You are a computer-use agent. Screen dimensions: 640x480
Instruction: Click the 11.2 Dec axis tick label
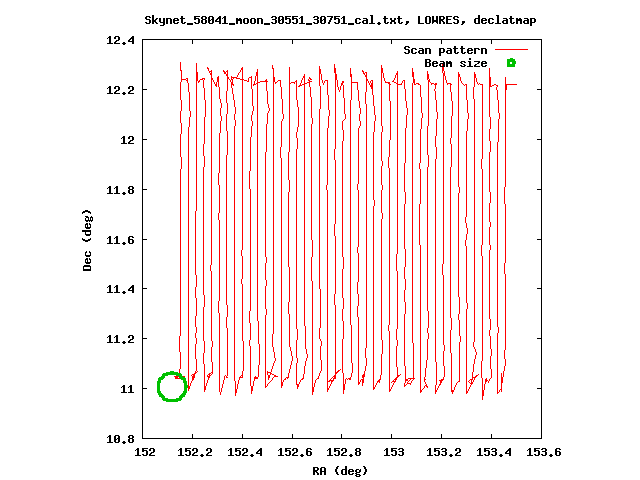click(x=120, y=339)
